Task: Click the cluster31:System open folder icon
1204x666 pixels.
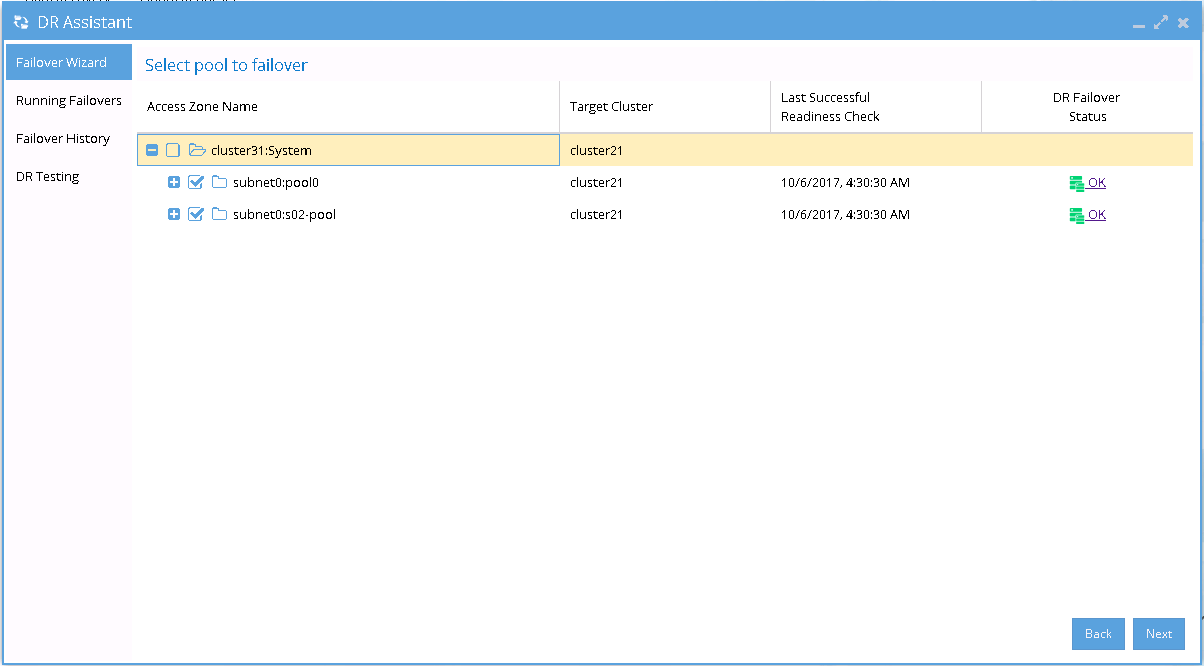Action: [x=197, y=150]
